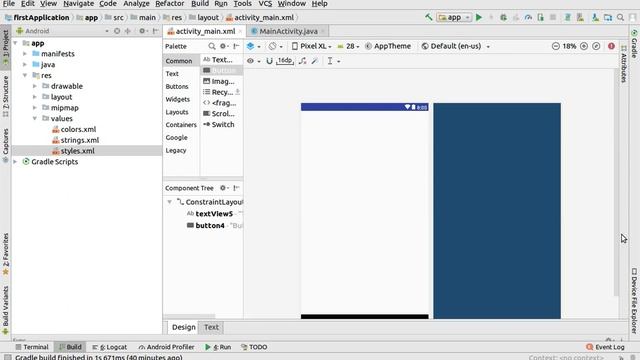Click the blueprint view of layout

[x=497, y=211]
